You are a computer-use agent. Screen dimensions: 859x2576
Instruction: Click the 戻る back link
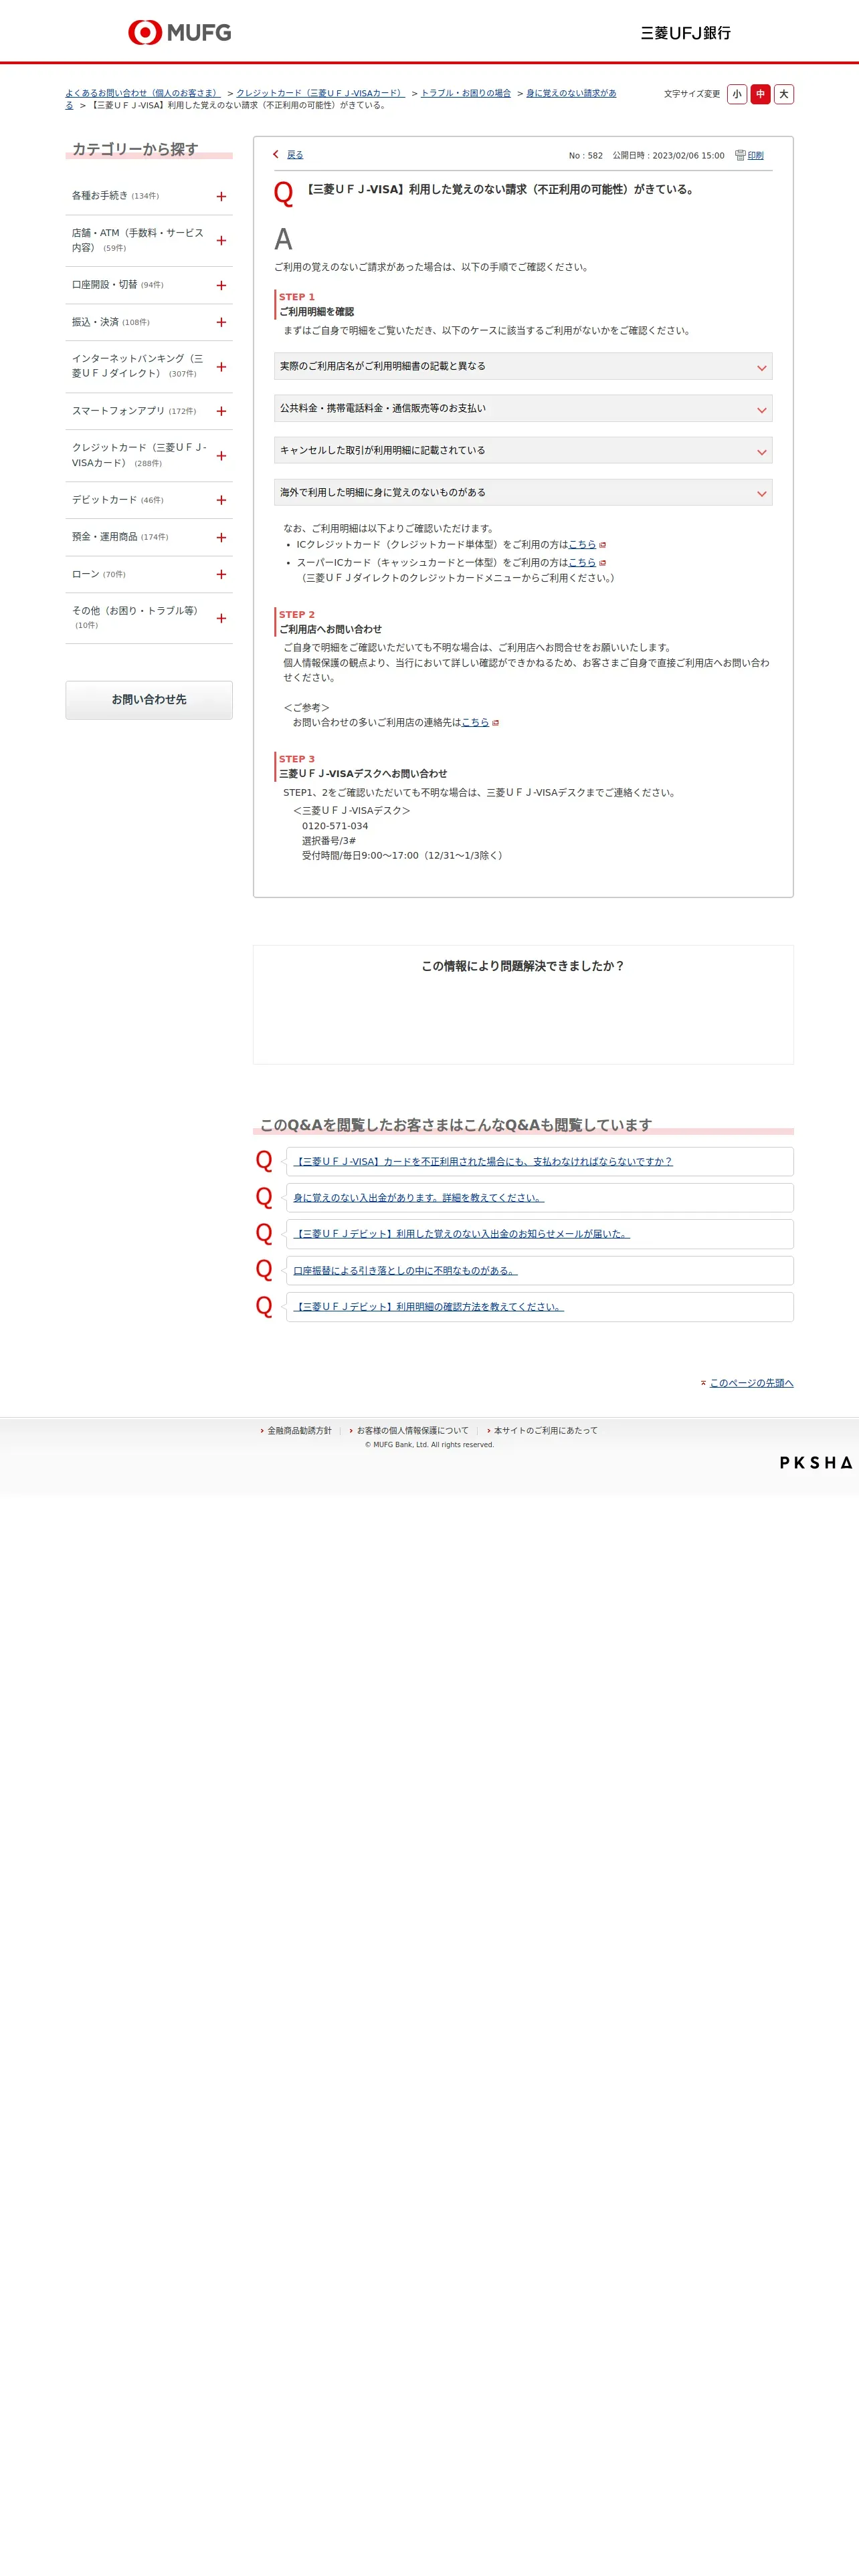tap(295, 155)
